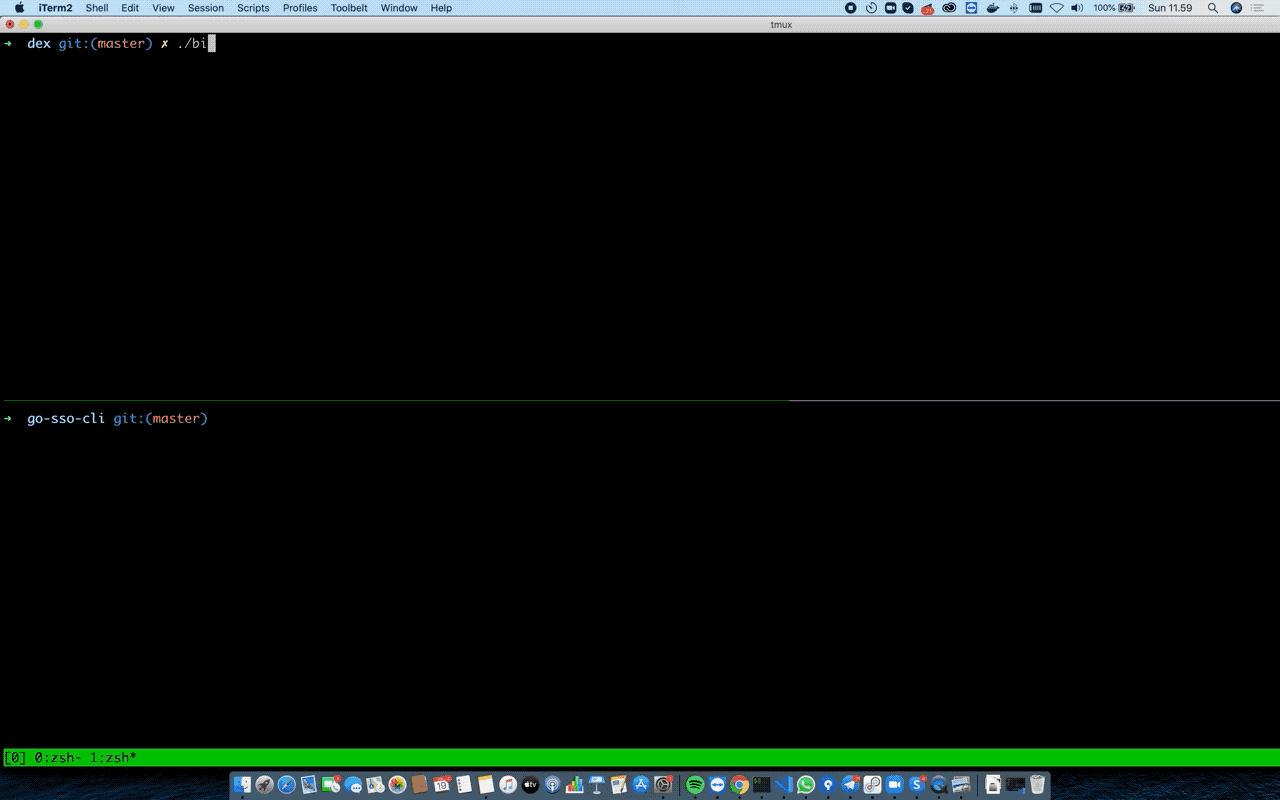Image resolution: width=1280 pixels, height=800 pixels.
Task: Click the Zoom camera menu bar icon
Action: coord(890,8)
